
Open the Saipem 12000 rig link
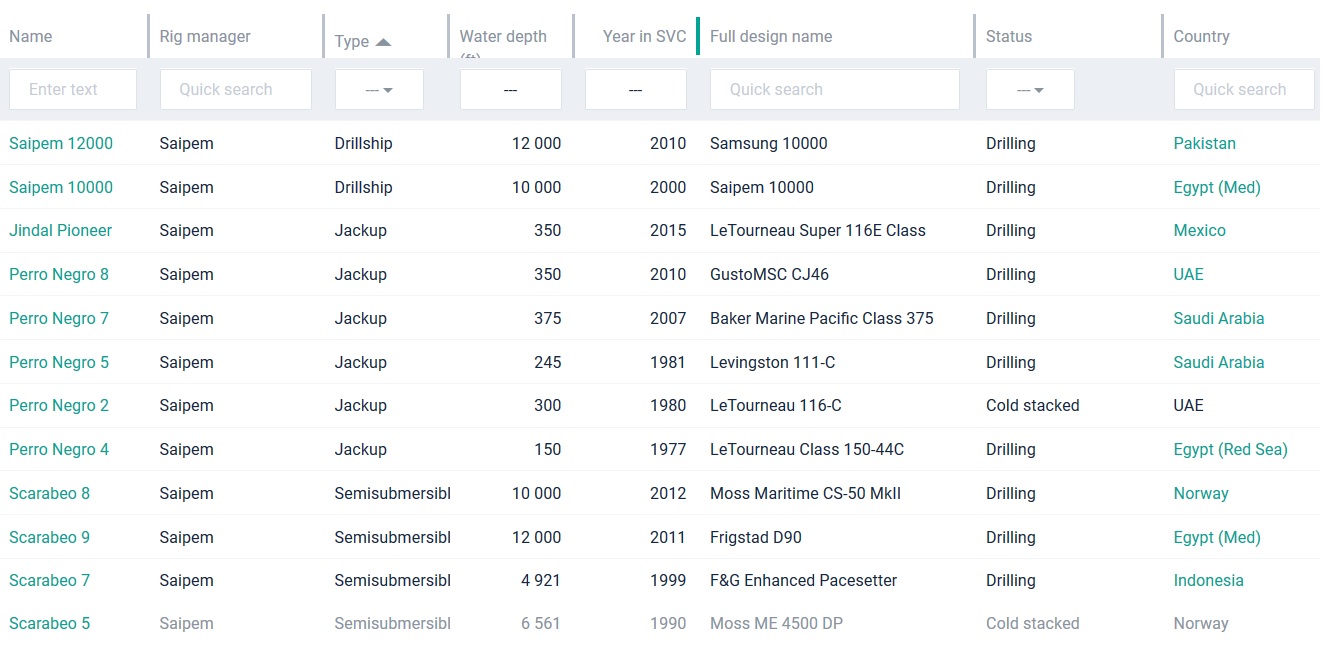tap(61, 144)
